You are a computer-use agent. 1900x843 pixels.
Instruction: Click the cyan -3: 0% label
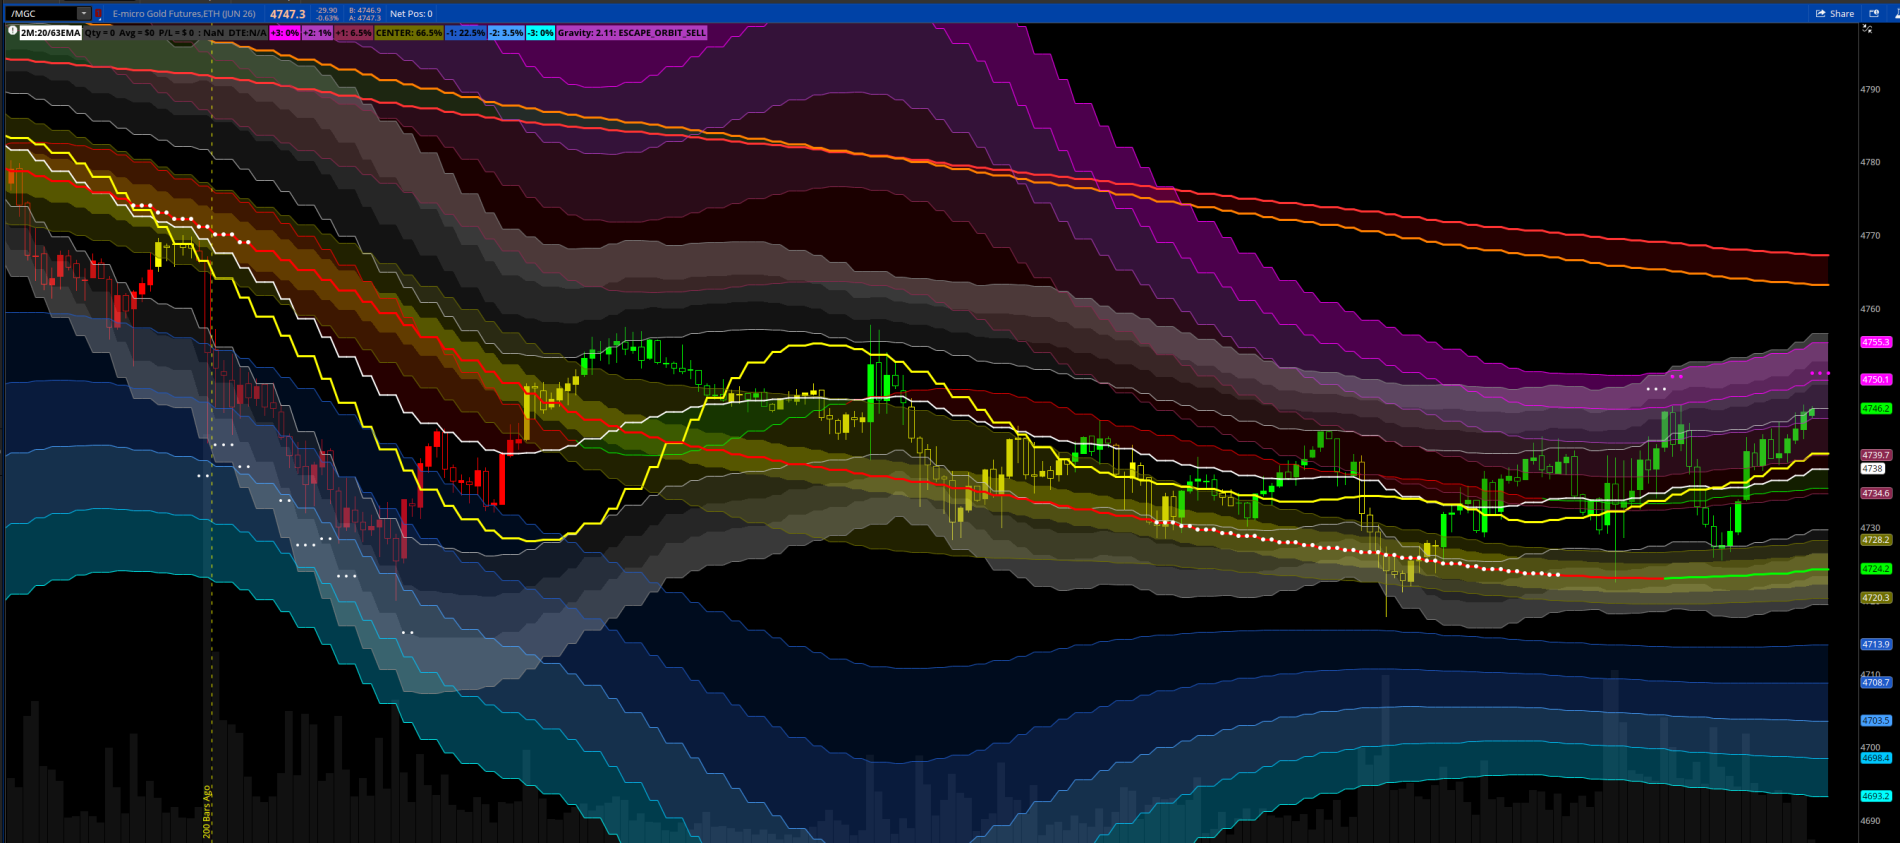pos(540,33)
